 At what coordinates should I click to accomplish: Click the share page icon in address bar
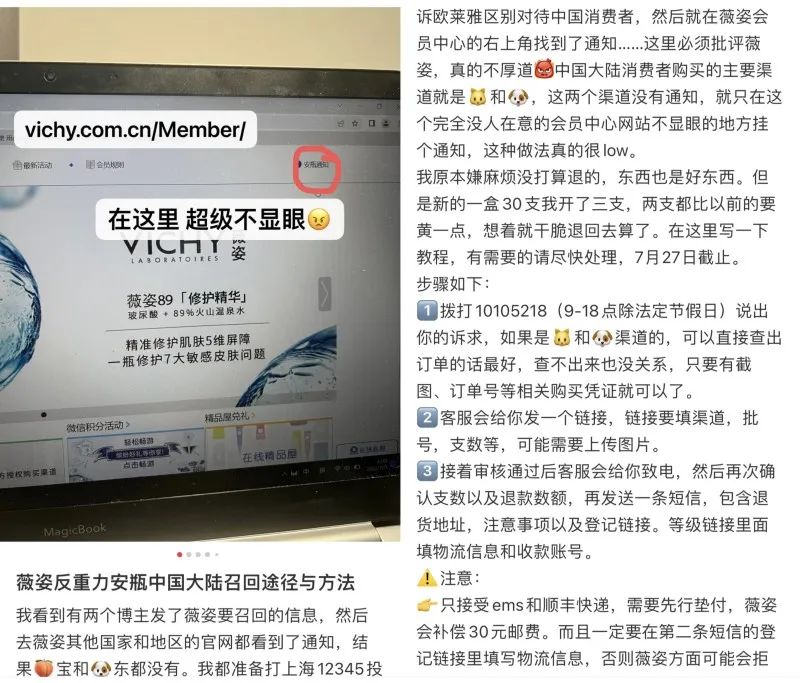click(x=340, y=123)
